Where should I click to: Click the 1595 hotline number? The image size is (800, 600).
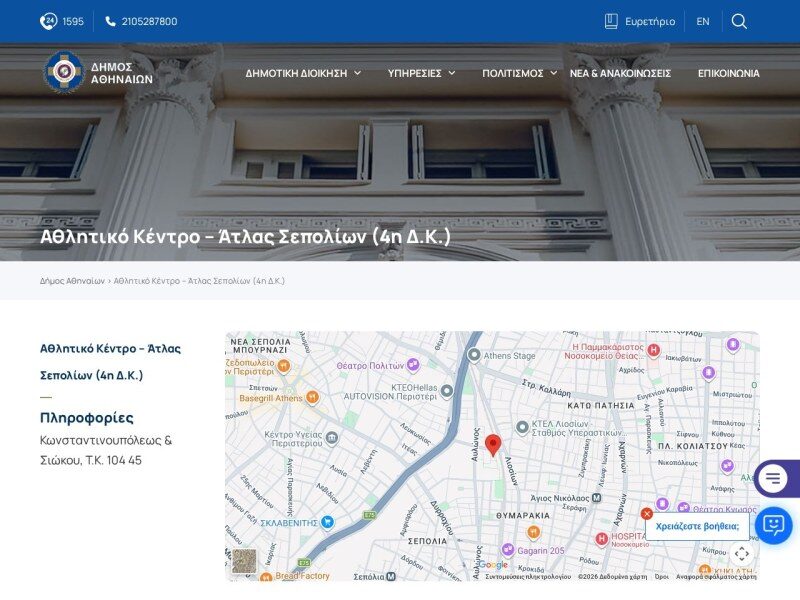click(x=73, y=21)
